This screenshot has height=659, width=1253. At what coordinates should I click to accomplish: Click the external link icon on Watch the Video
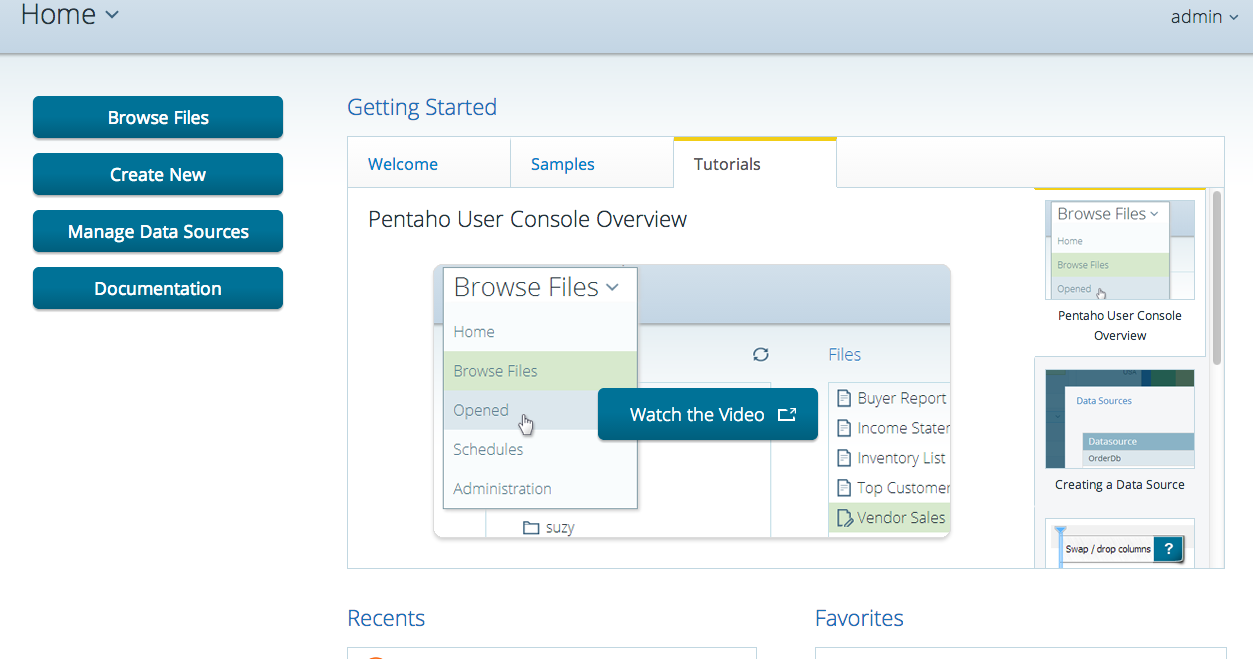787,414
